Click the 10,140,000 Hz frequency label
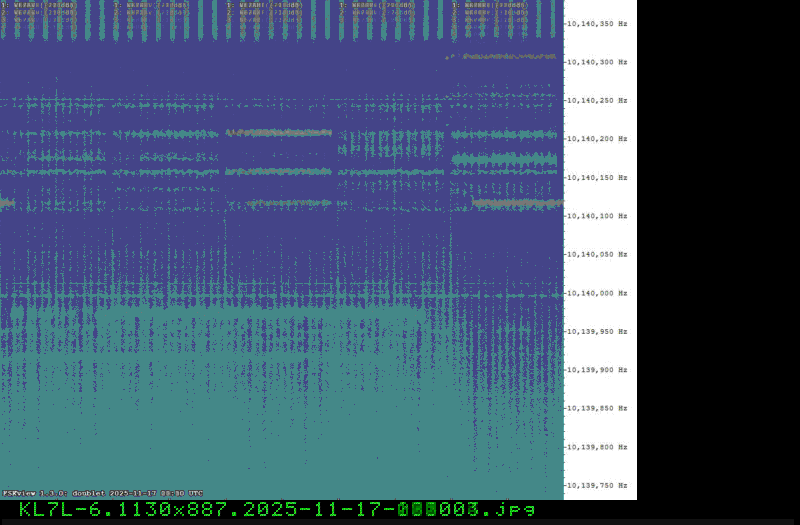The height and width of the screenshot is (525, 800). tap(598, 293)
